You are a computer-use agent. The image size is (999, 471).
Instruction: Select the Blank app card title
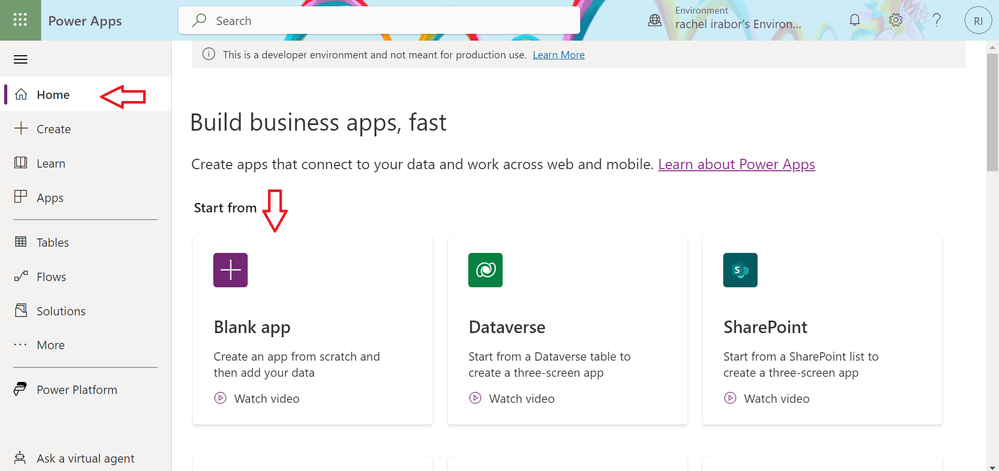(x=252, y=327)
